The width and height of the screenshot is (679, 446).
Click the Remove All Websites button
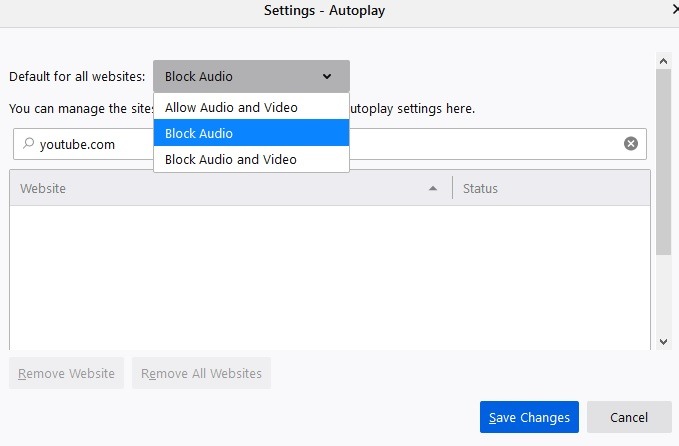point(201,373)
